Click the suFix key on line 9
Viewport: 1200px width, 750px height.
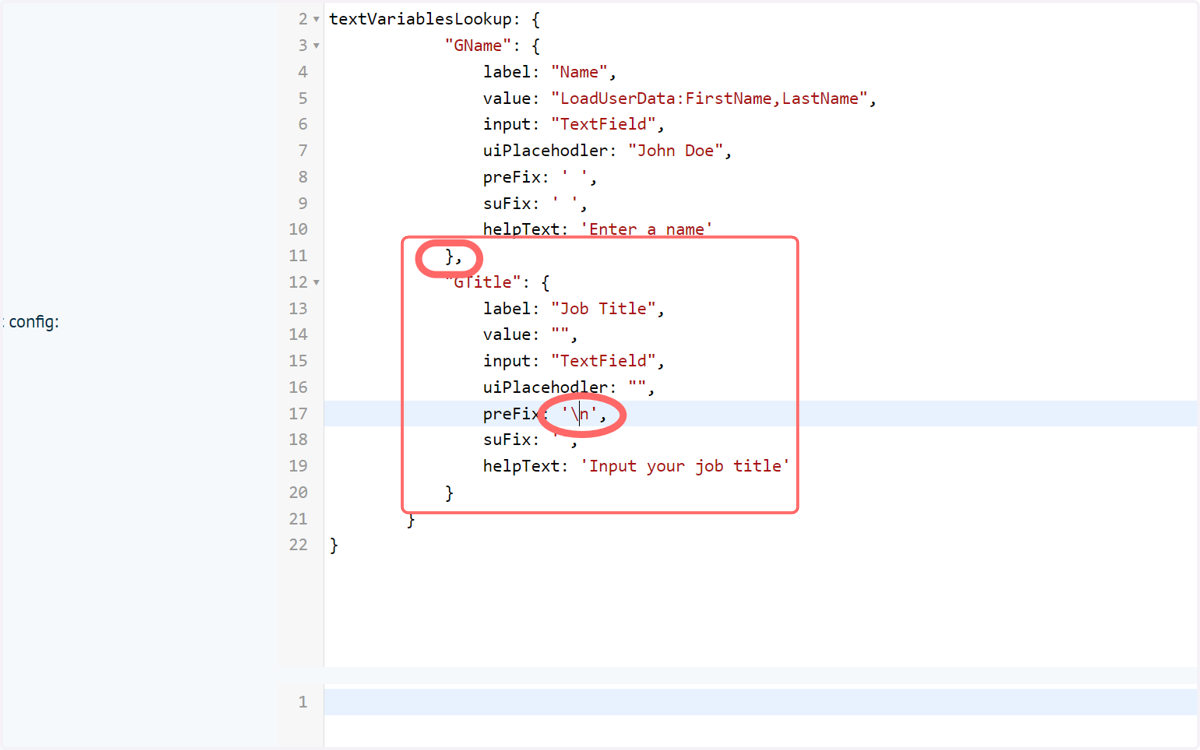[x=512, y=203]
